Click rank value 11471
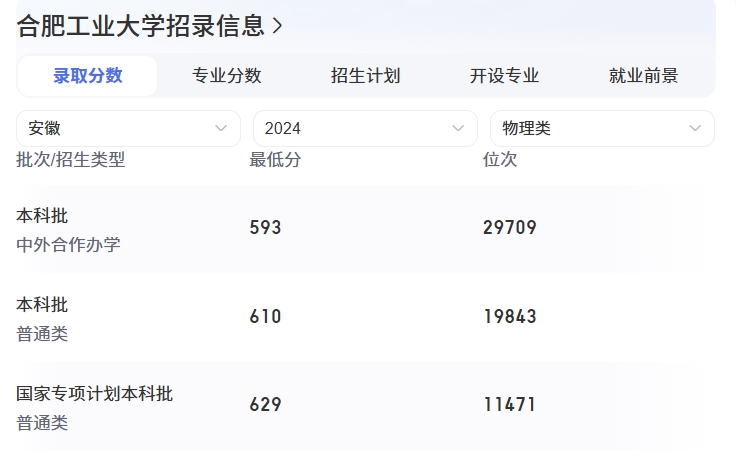Viewport: 736px width, 458px height. pos(510,405)
